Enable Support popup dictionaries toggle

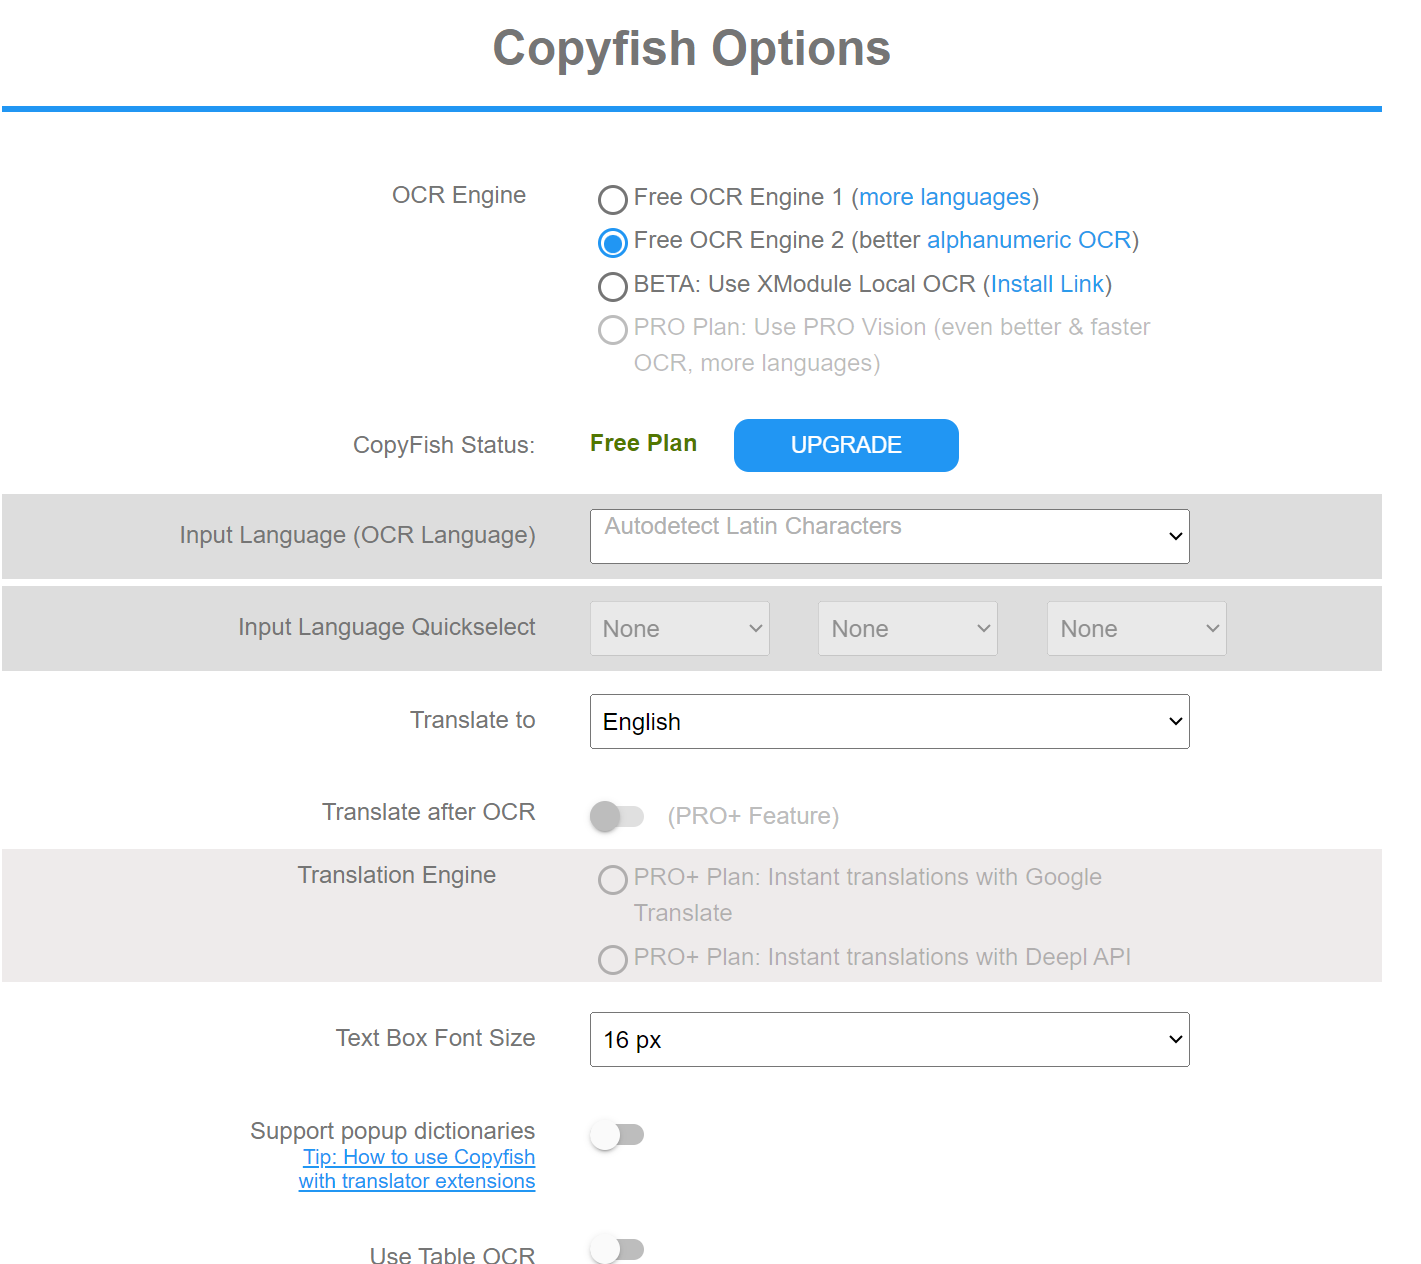pos(617,1134)
